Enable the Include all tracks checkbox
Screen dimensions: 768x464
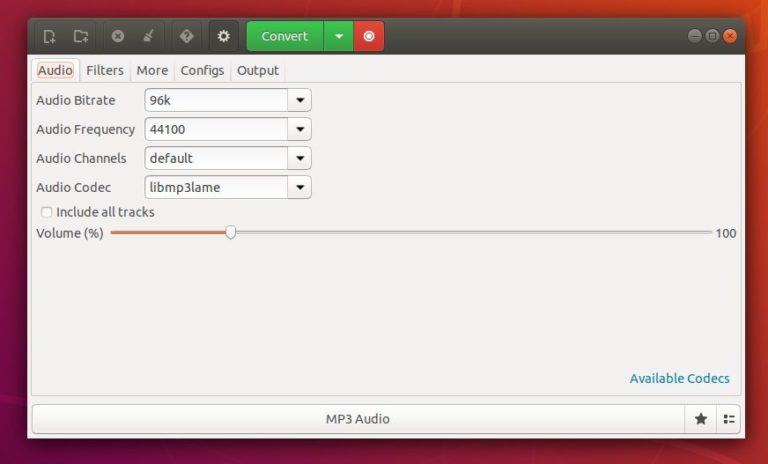(x=47, y=212)
